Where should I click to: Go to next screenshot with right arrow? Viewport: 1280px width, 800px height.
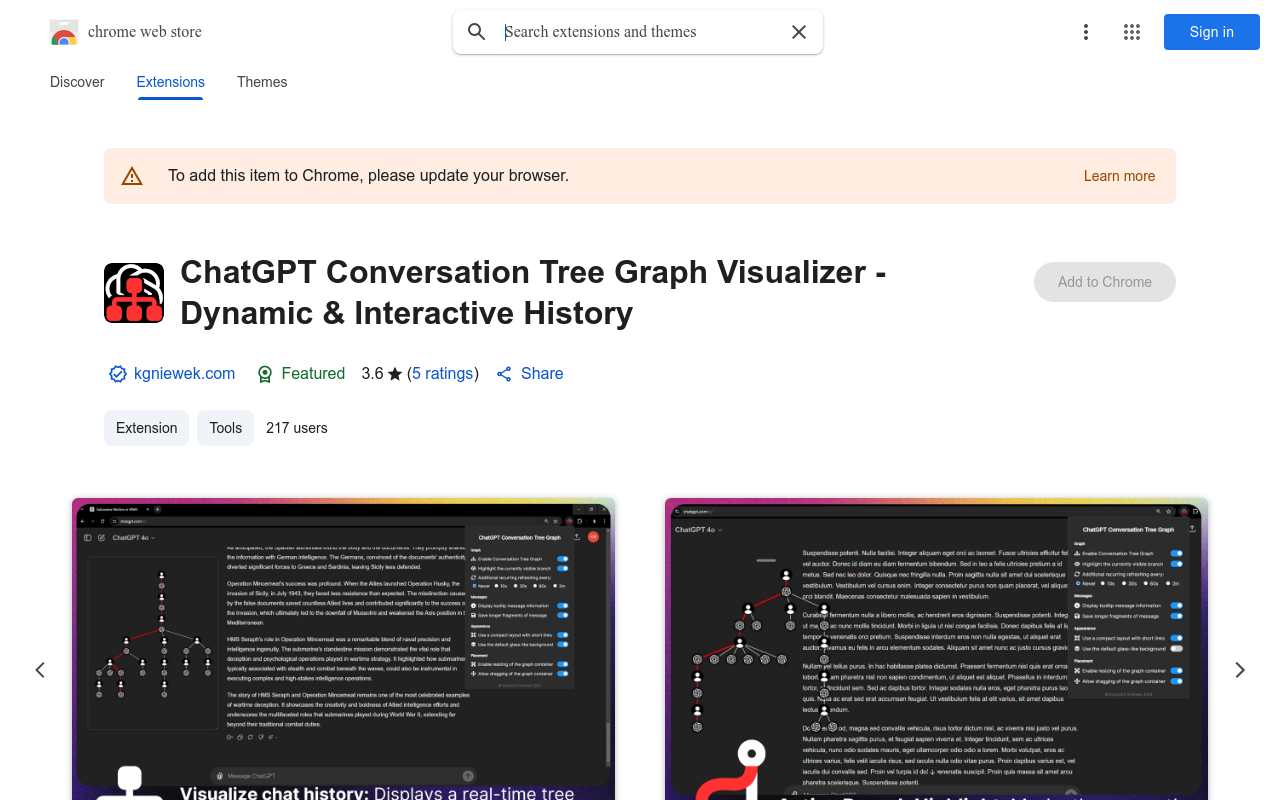[x=1240, y=670]
